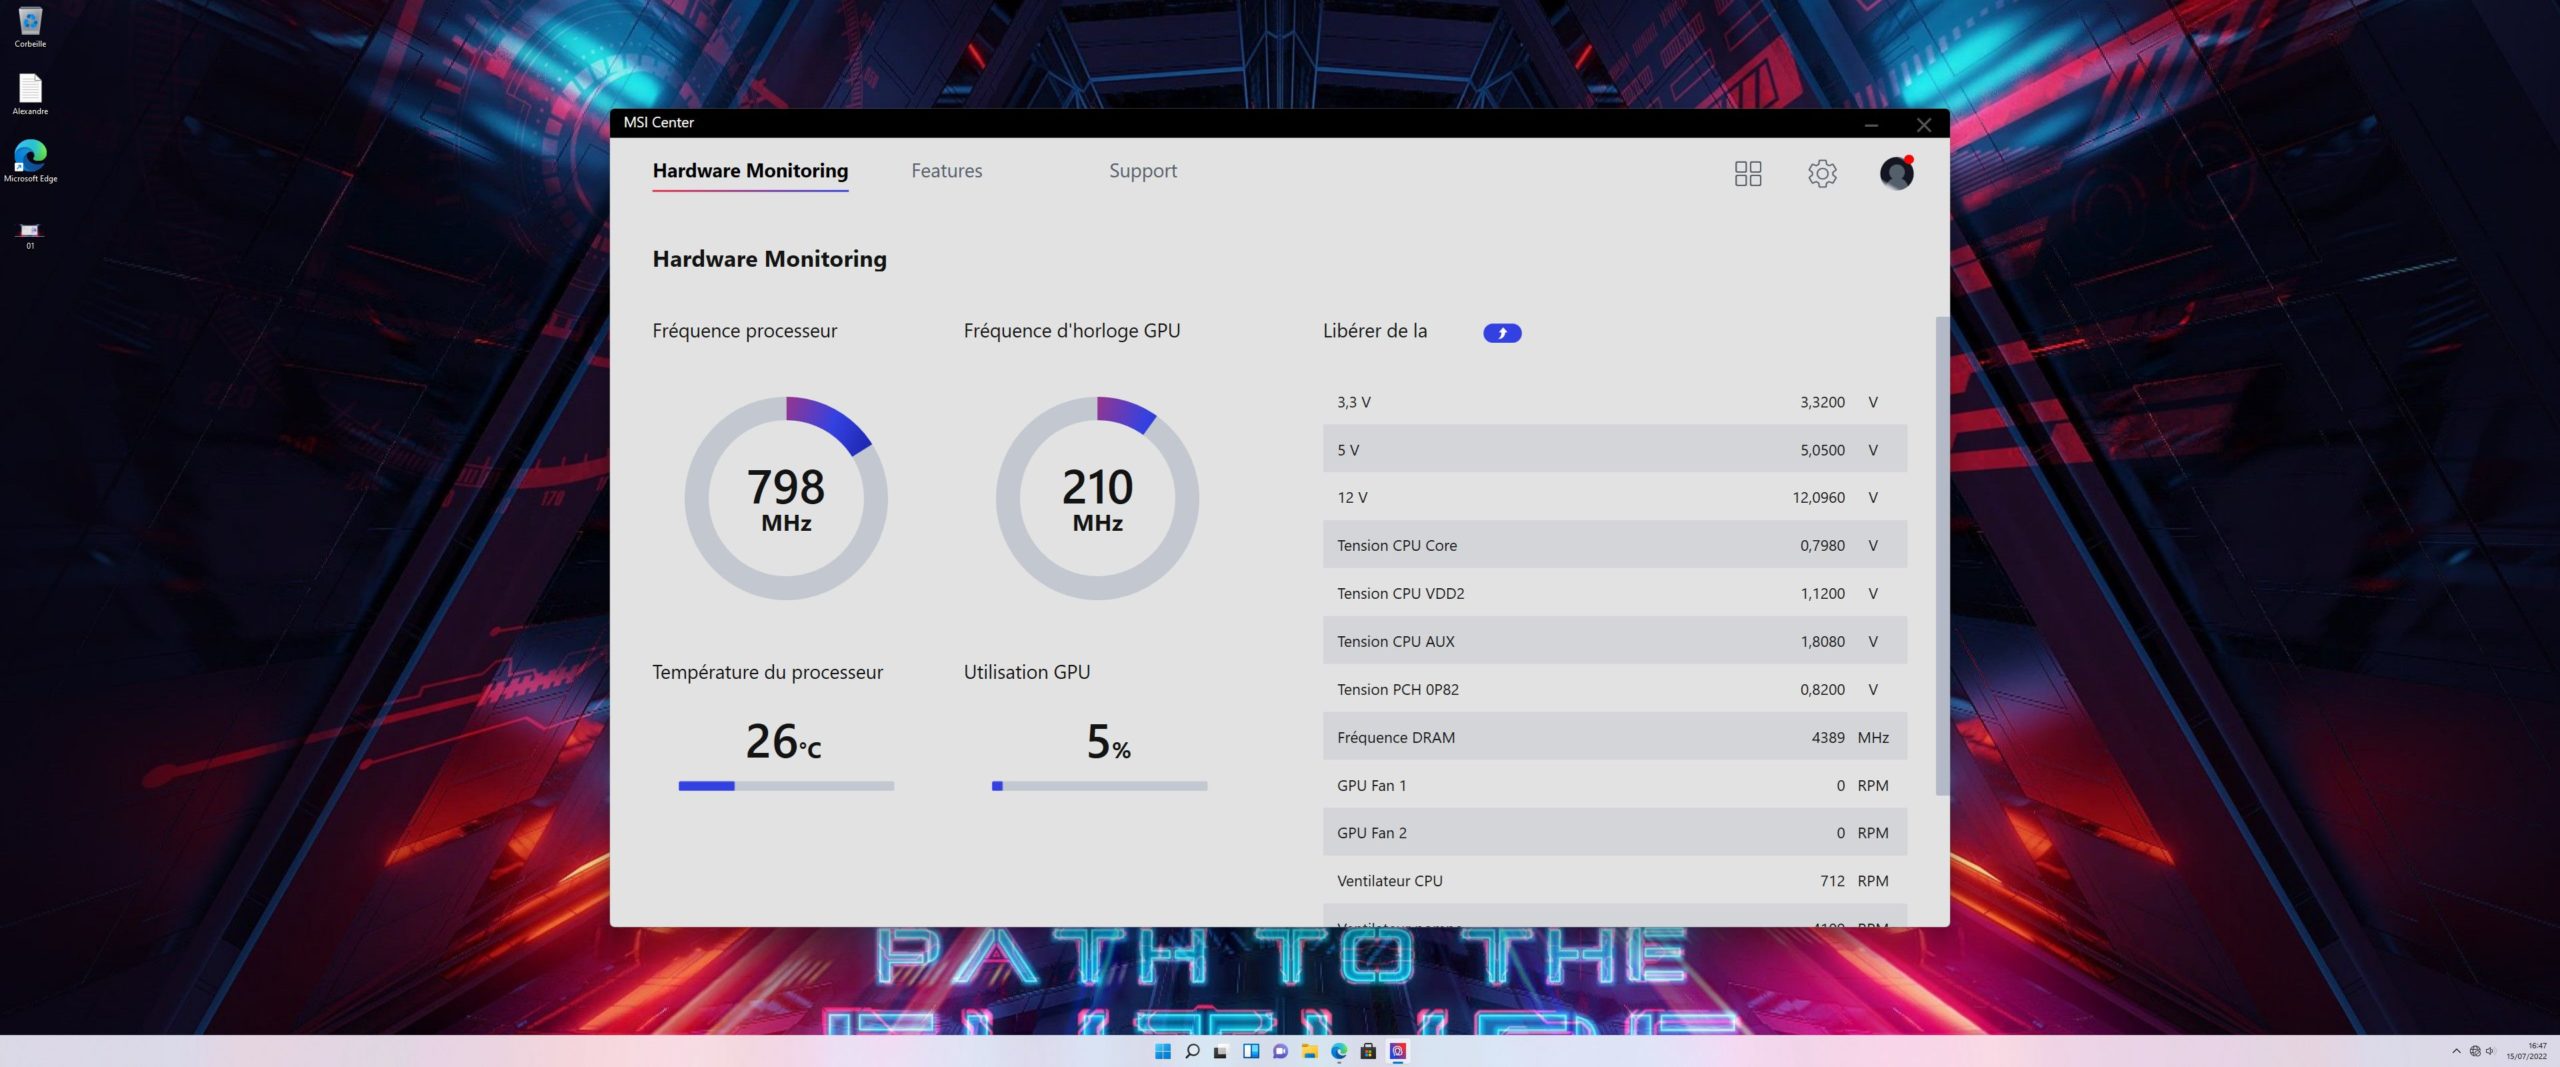Open the MSI Center grid view icon
The height and width of the screenshot is (1067, 2560).
1747,173
